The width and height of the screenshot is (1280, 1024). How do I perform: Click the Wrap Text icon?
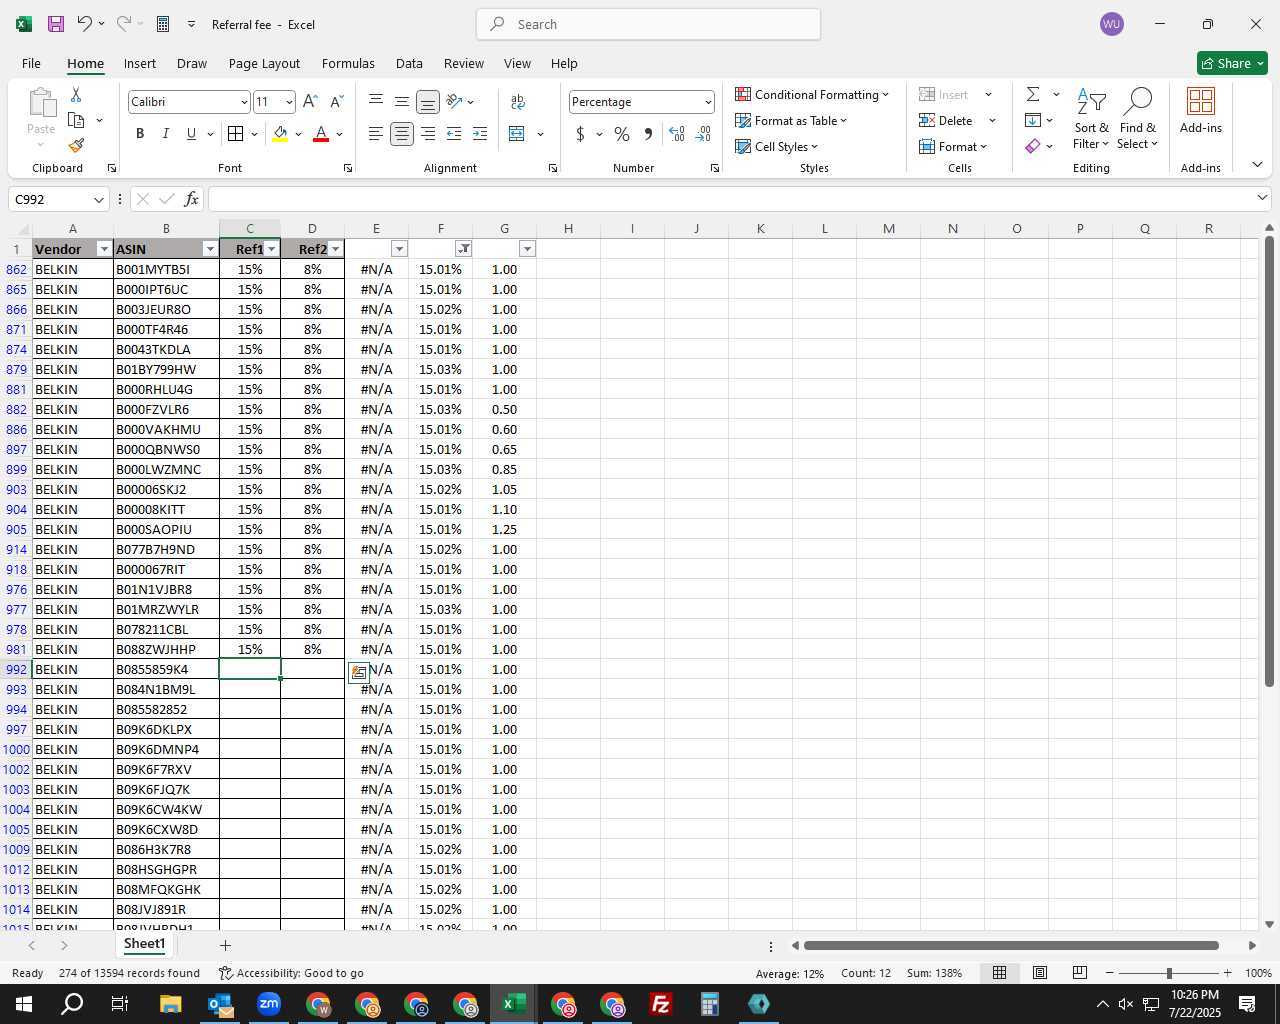518,101
